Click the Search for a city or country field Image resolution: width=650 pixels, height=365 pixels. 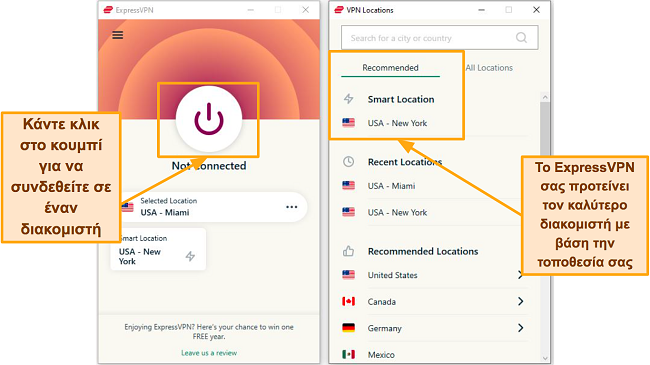439,38
